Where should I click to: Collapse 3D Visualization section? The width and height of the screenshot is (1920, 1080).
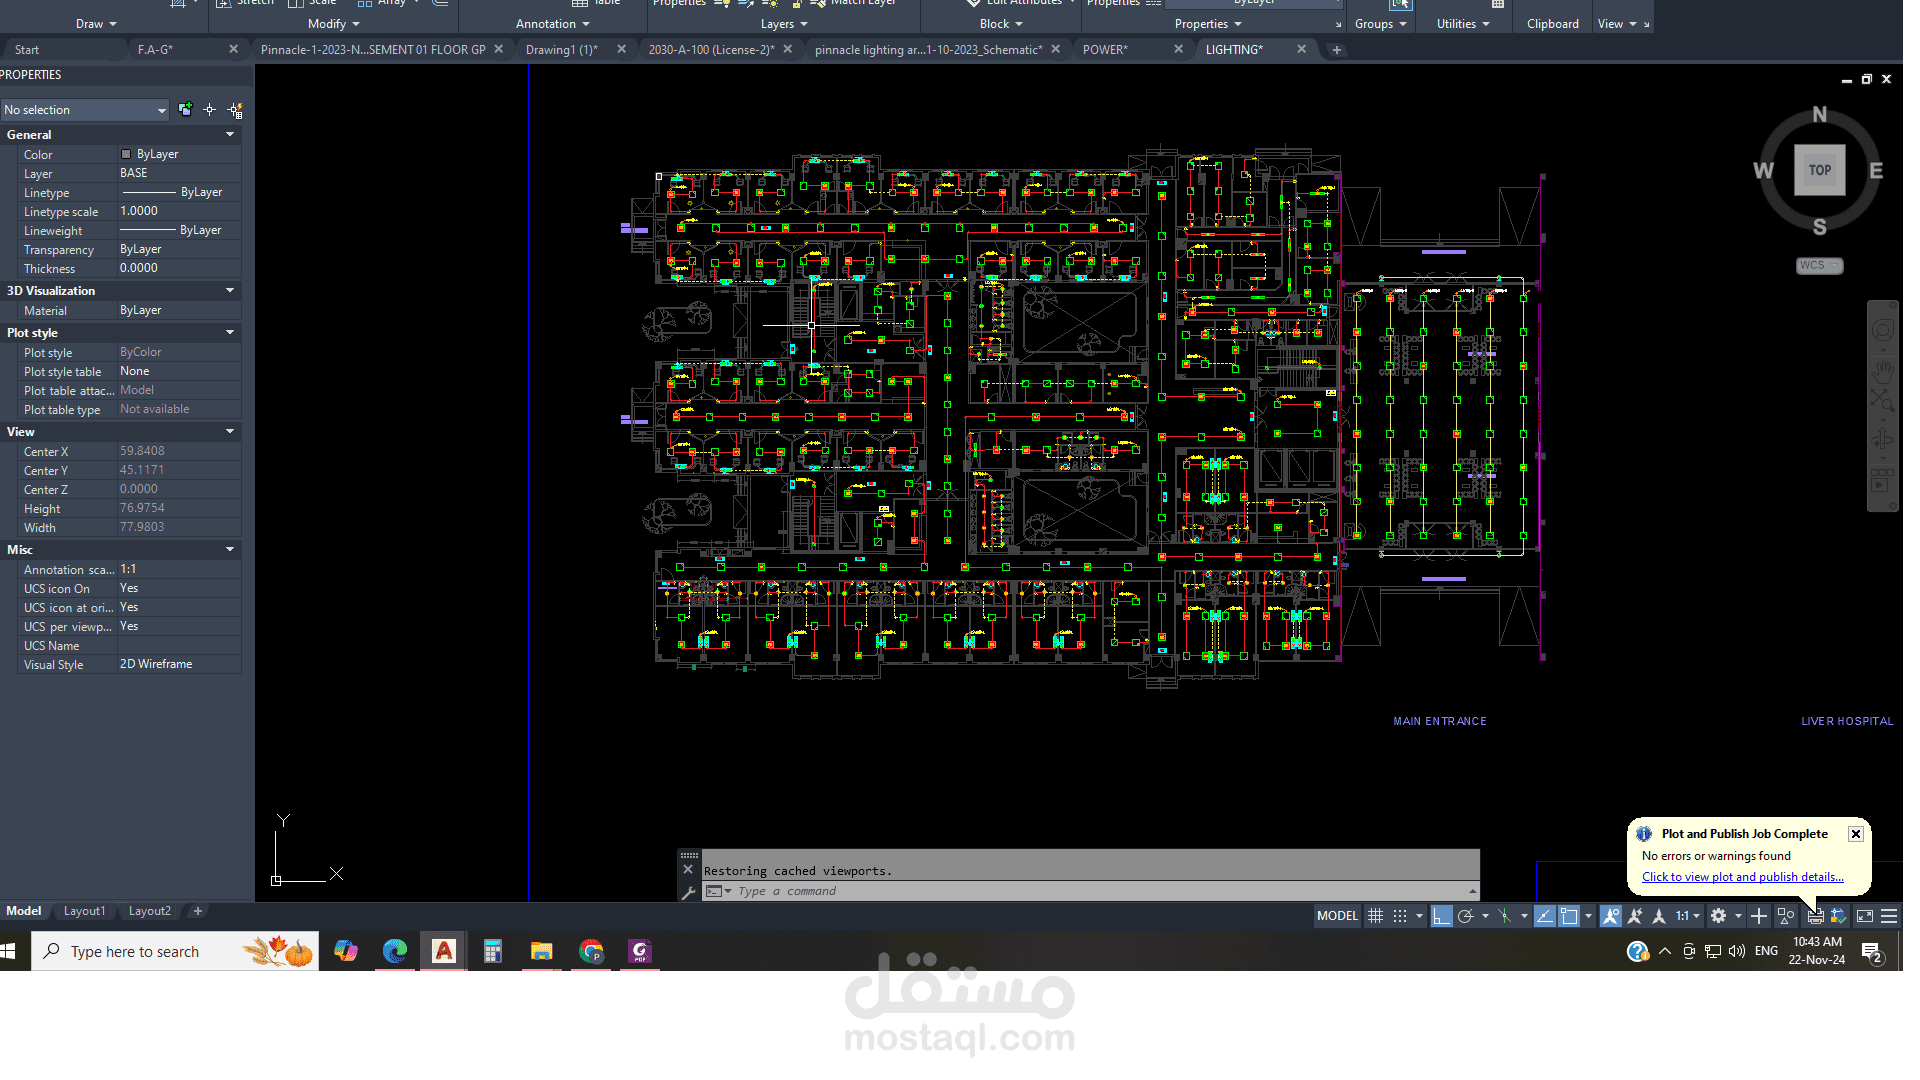pyautogui.click(x=230, y=291)
